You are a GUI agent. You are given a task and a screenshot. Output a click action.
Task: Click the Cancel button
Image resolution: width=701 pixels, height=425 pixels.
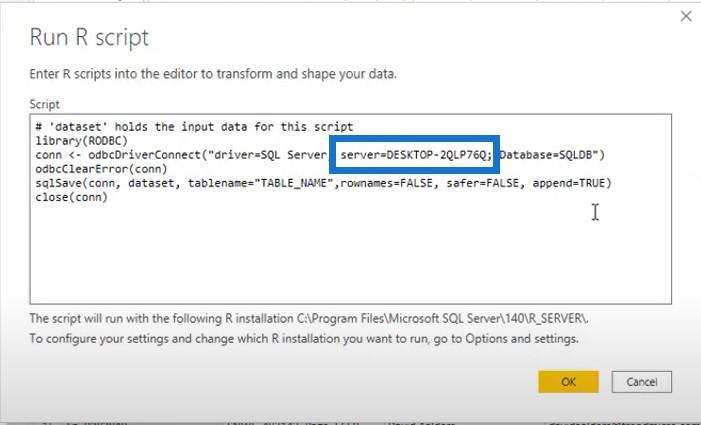[x=641, y=381]
